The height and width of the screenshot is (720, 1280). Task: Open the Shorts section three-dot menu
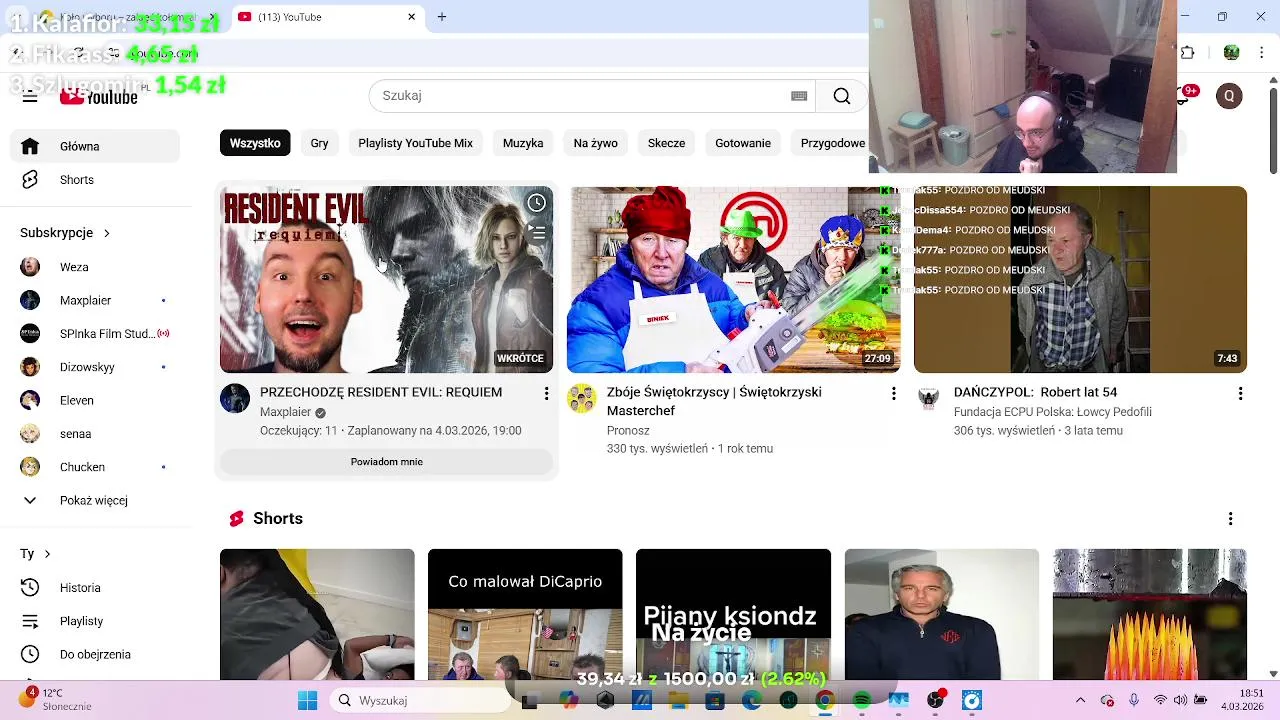click(1230, 519)
